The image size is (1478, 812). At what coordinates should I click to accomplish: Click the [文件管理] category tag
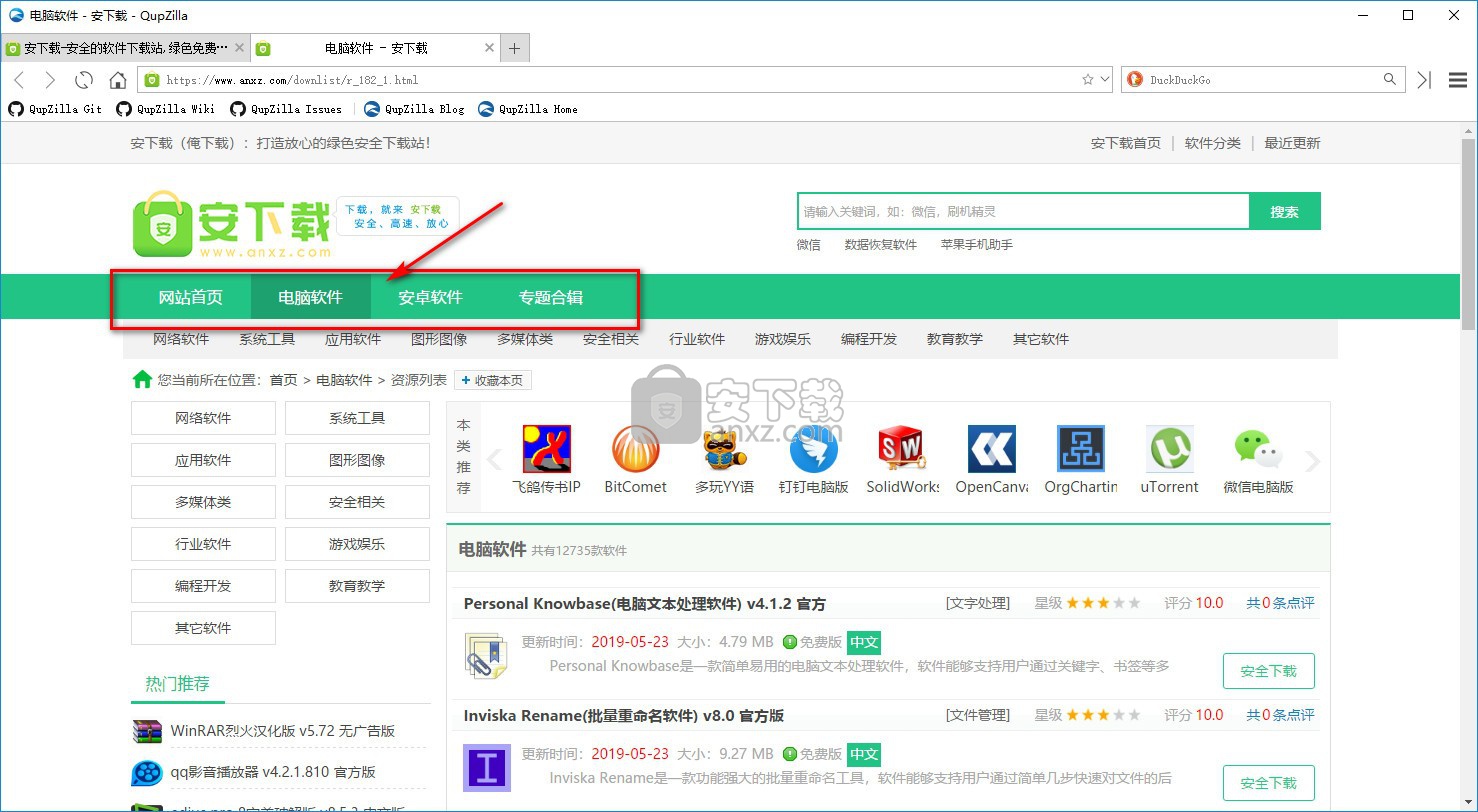[978, 715]
